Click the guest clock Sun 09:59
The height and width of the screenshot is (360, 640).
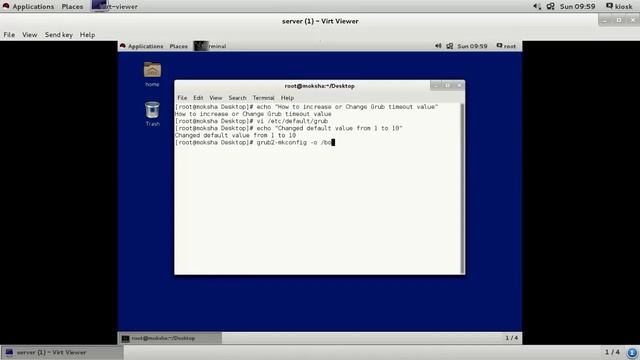click(472, 46)
